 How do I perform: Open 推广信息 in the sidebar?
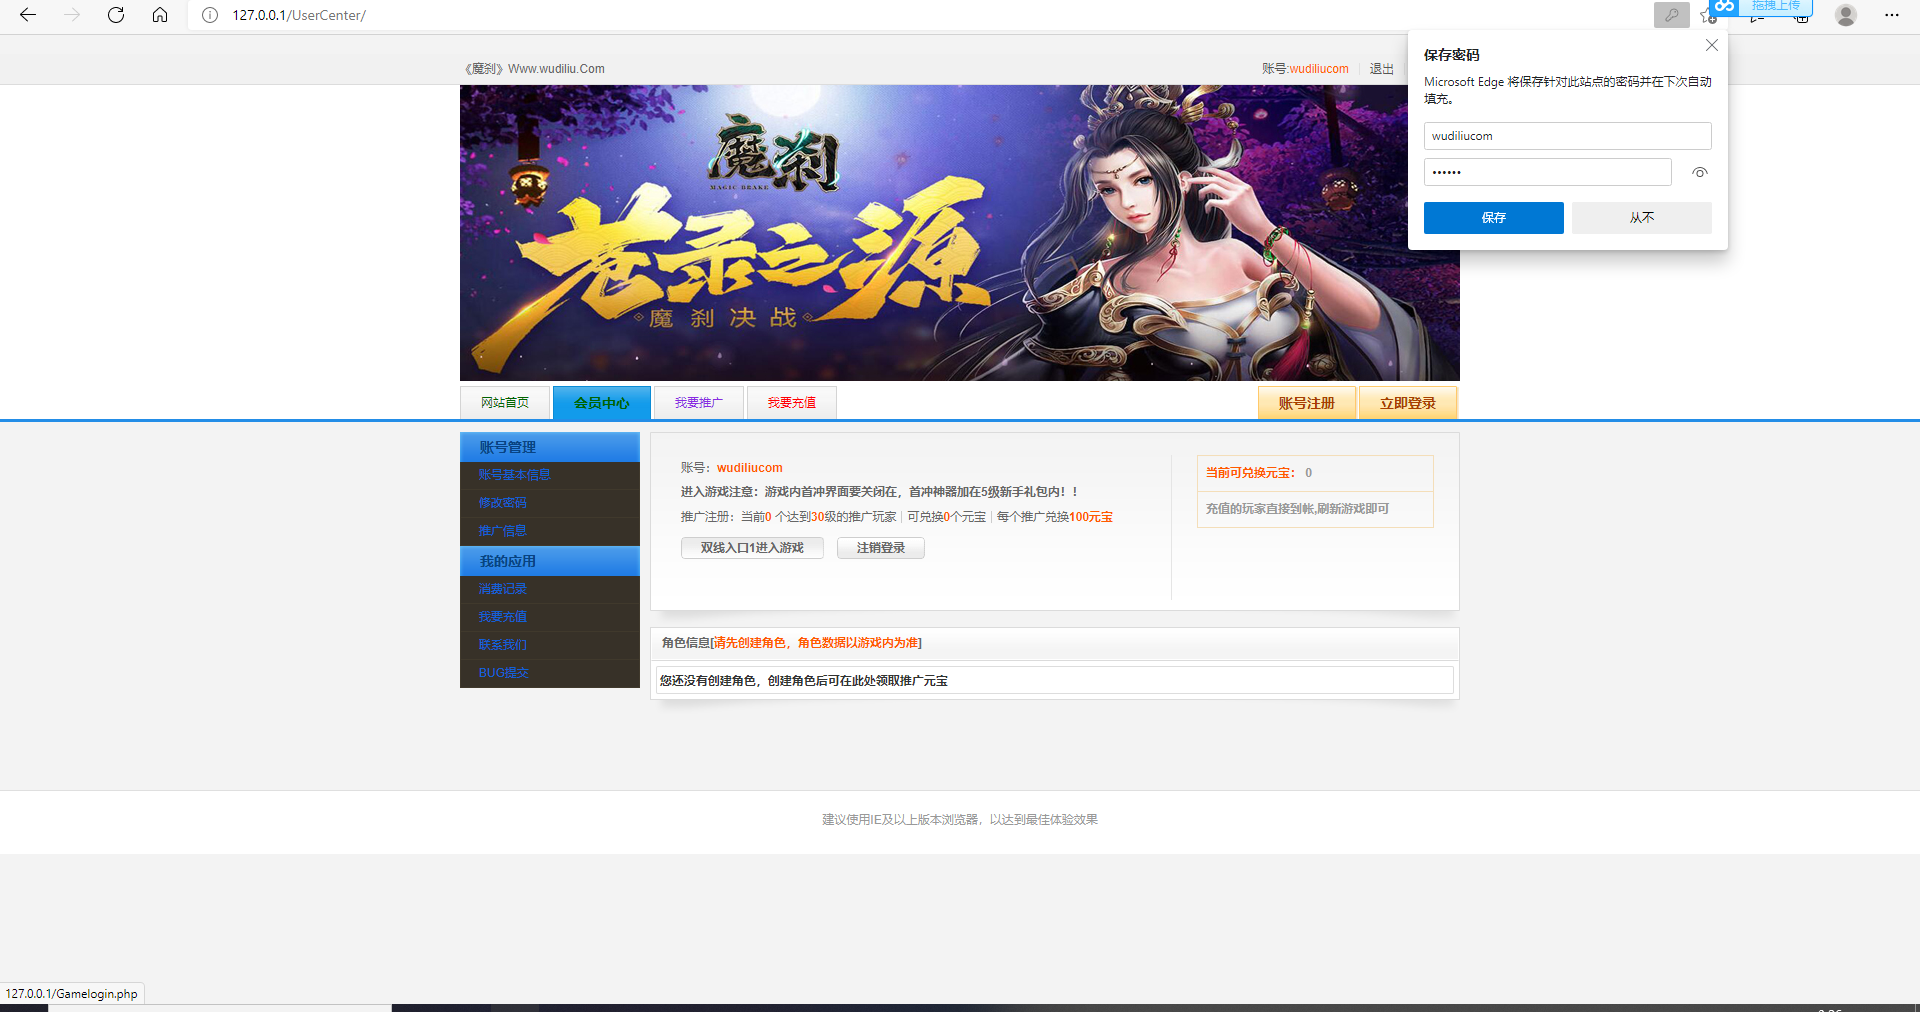(502, 531)
